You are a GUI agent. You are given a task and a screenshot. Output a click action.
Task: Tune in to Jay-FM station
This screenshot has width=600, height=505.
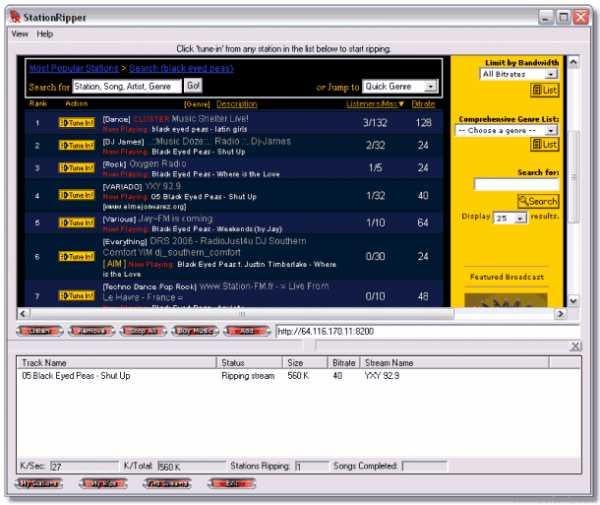click(x=77, y=223)
